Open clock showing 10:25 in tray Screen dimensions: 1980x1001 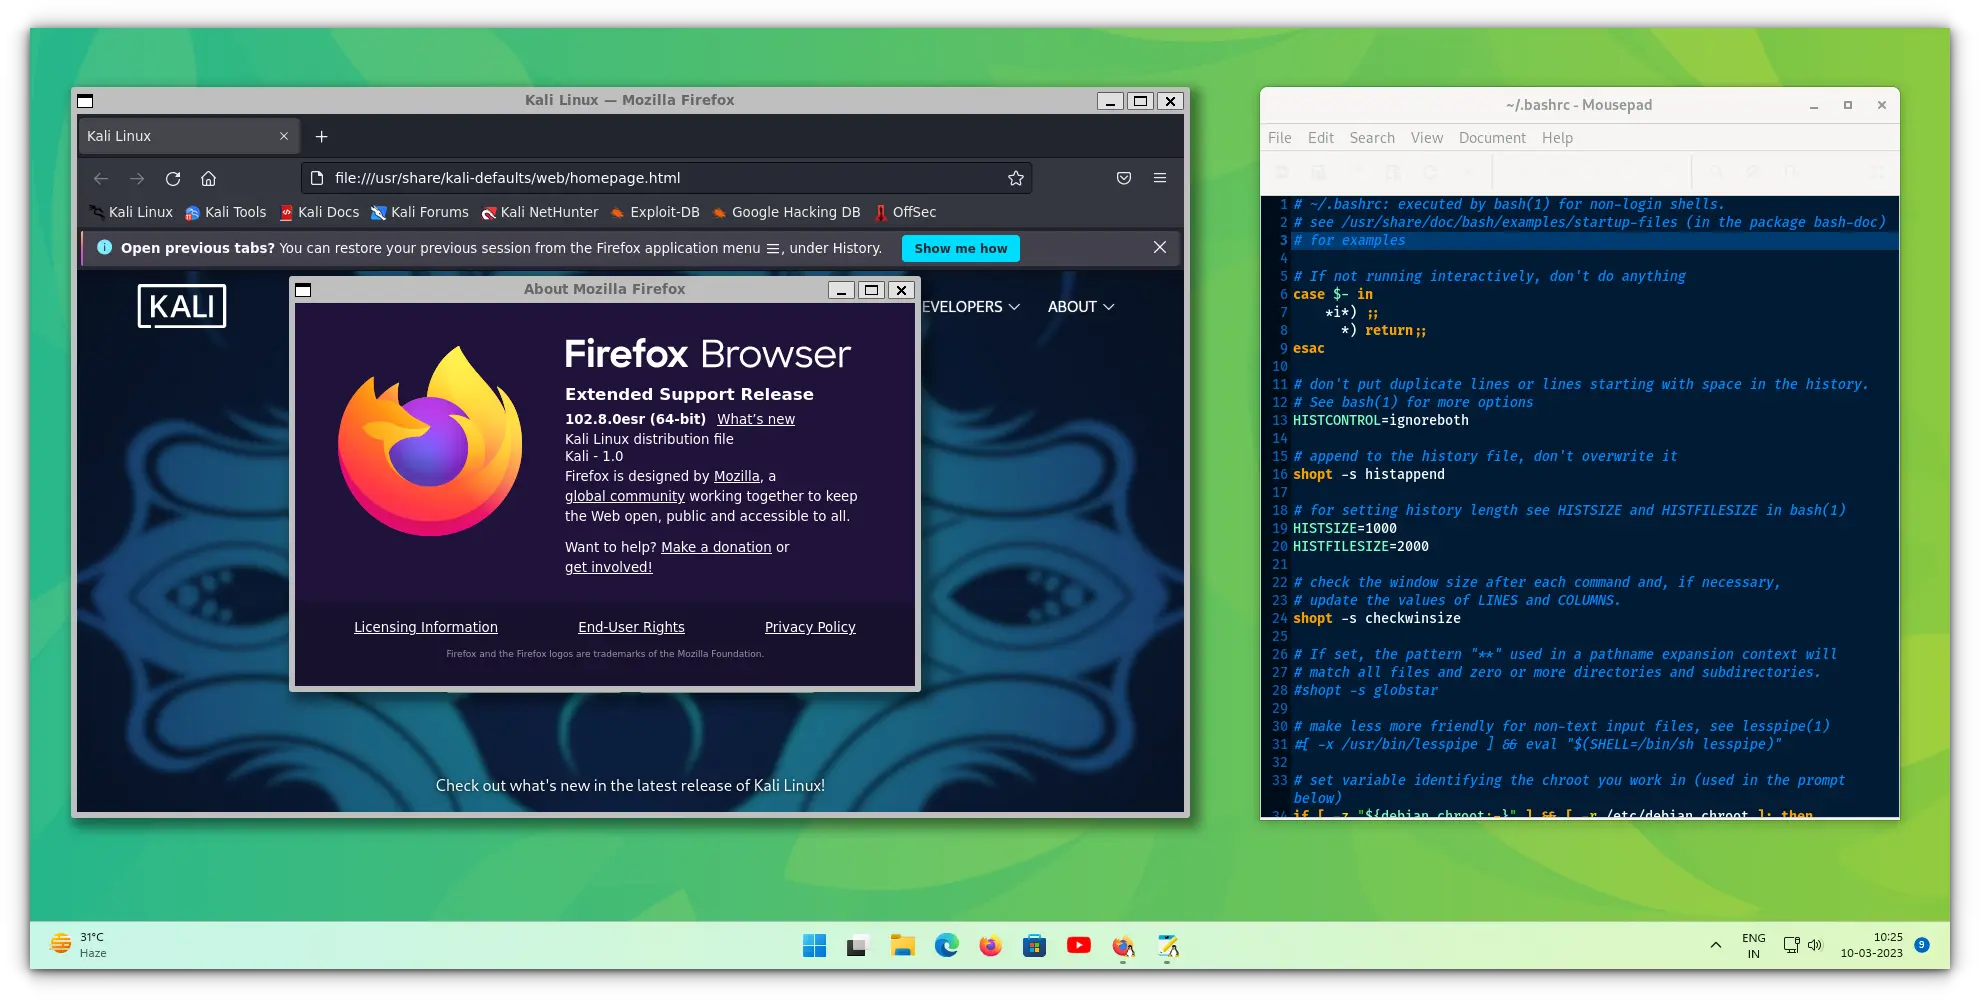(1871, 945)
